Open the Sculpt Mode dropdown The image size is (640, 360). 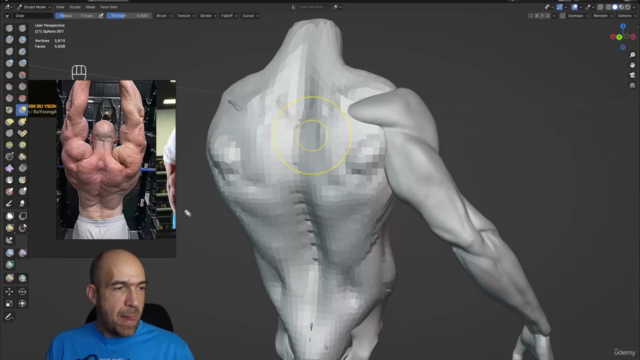pyautogui.click(x=34, y=7)
